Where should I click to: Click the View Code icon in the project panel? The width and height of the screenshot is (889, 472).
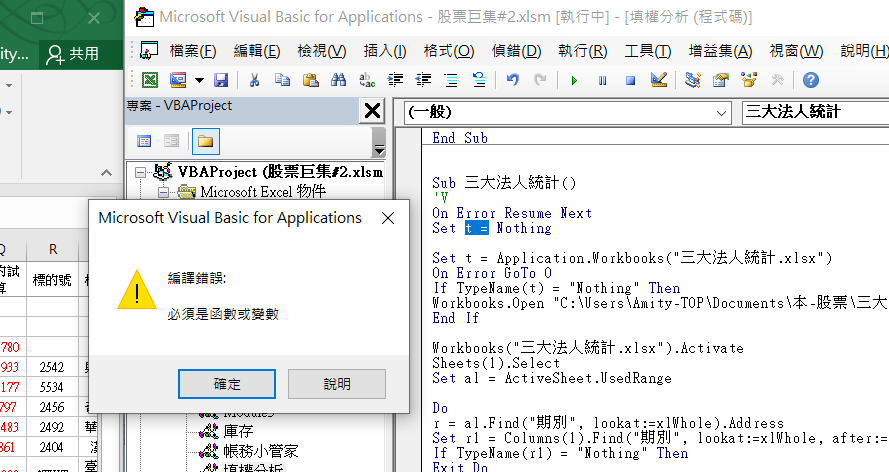coord(144,141)
